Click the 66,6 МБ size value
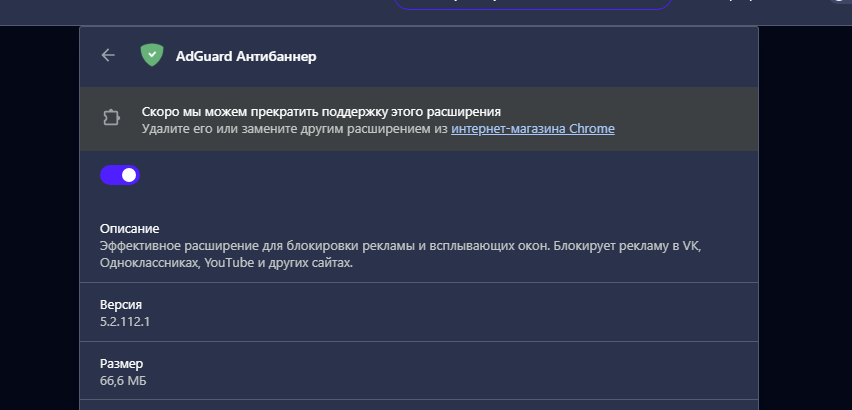 coord(125,381)
